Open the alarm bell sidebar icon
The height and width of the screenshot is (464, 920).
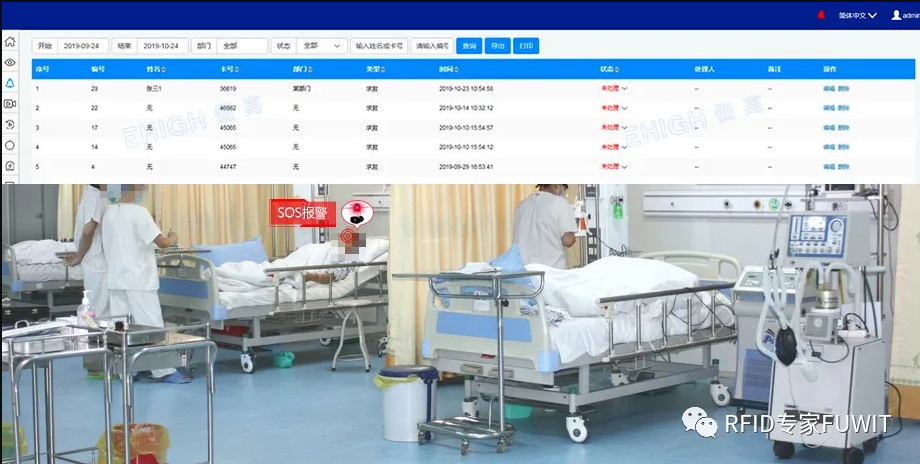(x=9, y=83)
